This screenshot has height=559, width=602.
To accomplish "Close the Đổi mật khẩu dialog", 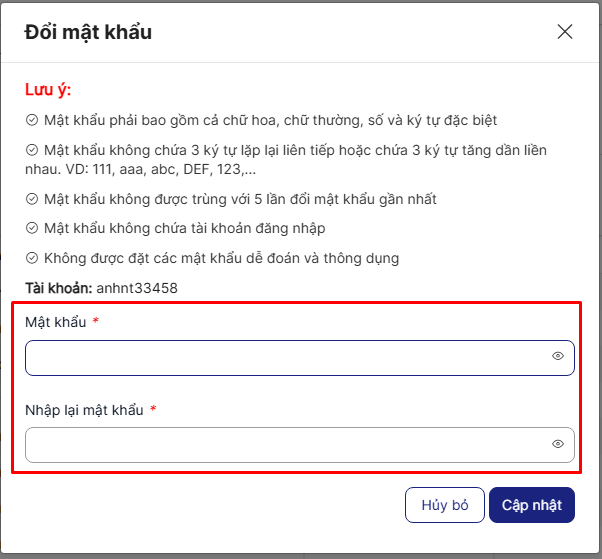I will [565, 32].
